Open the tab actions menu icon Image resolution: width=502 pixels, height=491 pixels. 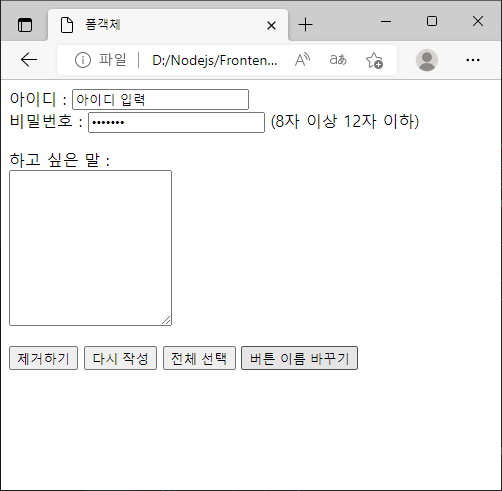click(25, 25)
